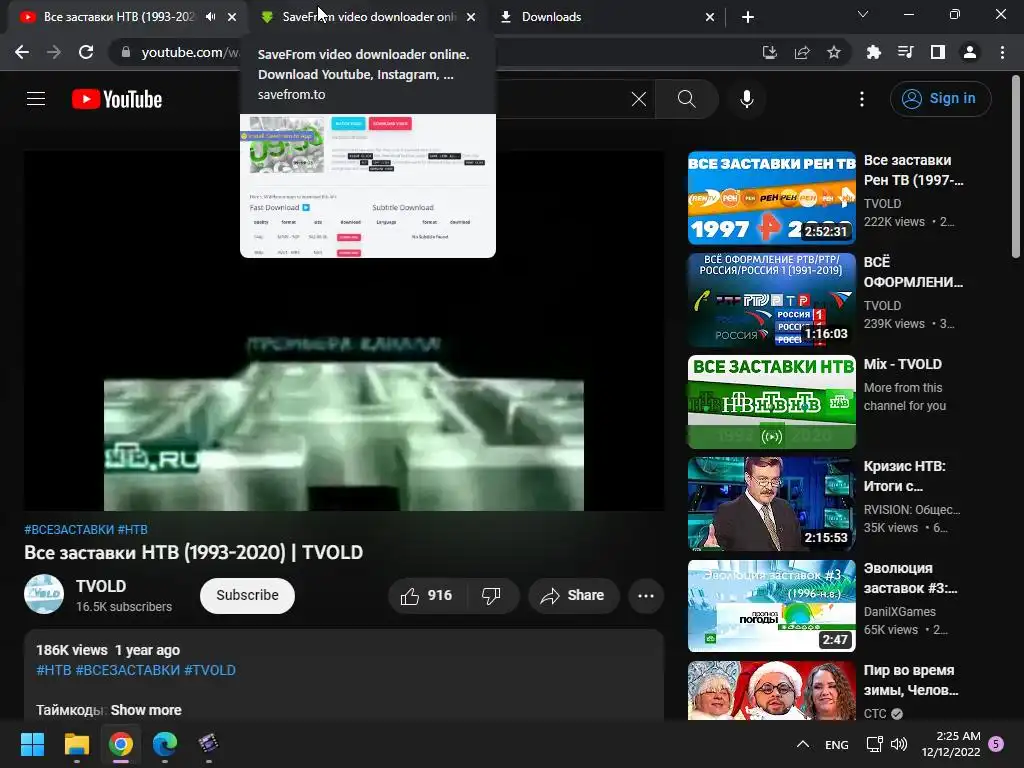The width and height of the screenshot is (1024, 768).
Task: Click the share page icon in address bar
Action: (x=802, y=52)
